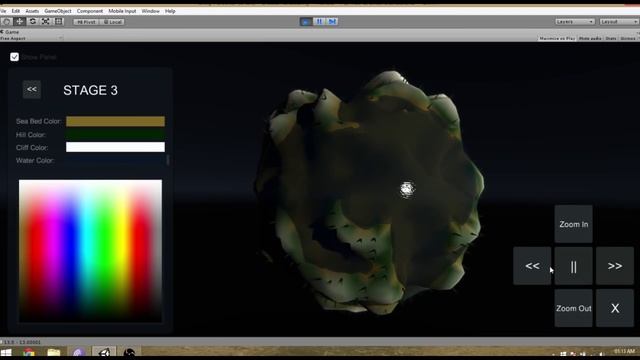The width and height of the screenshot is (640, 360).
Task: Open the Assets menu
Action: tap(32, 11)
